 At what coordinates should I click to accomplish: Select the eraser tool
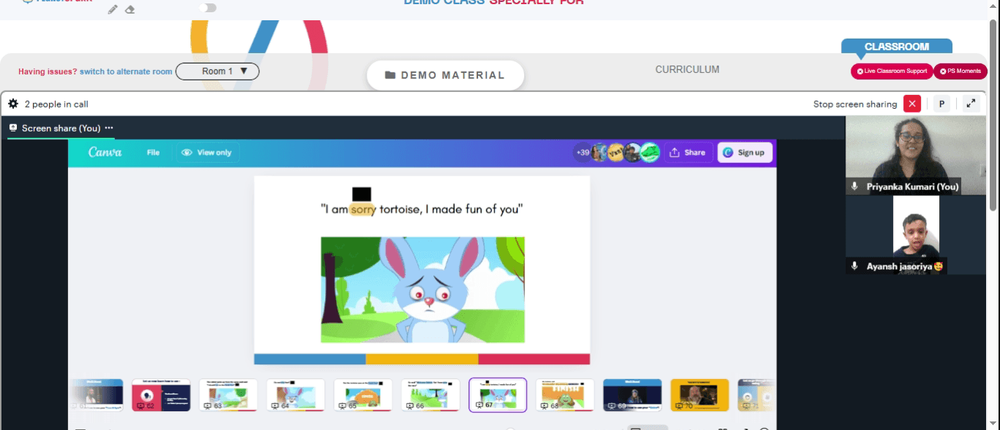click(x=129, y=10)
